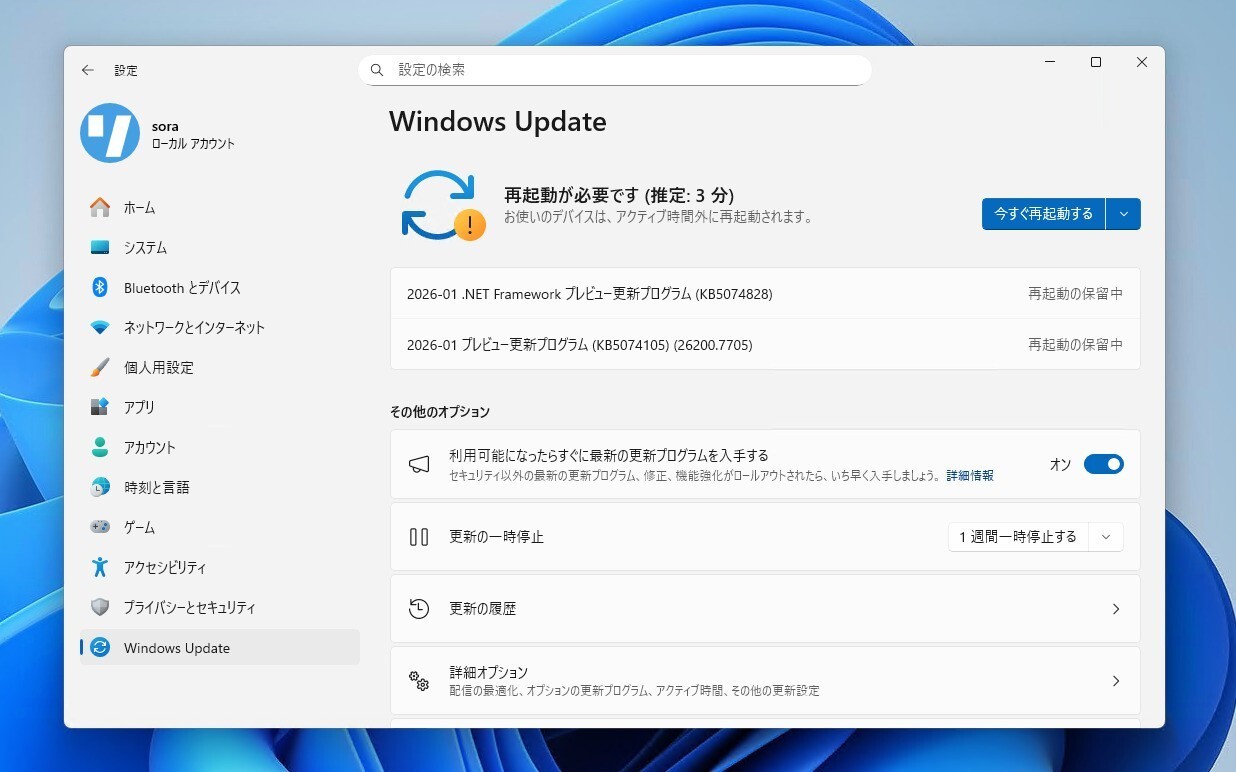Open 更新の履歴 row
The height and width of the screenshot is (772, 1236).
765,609
